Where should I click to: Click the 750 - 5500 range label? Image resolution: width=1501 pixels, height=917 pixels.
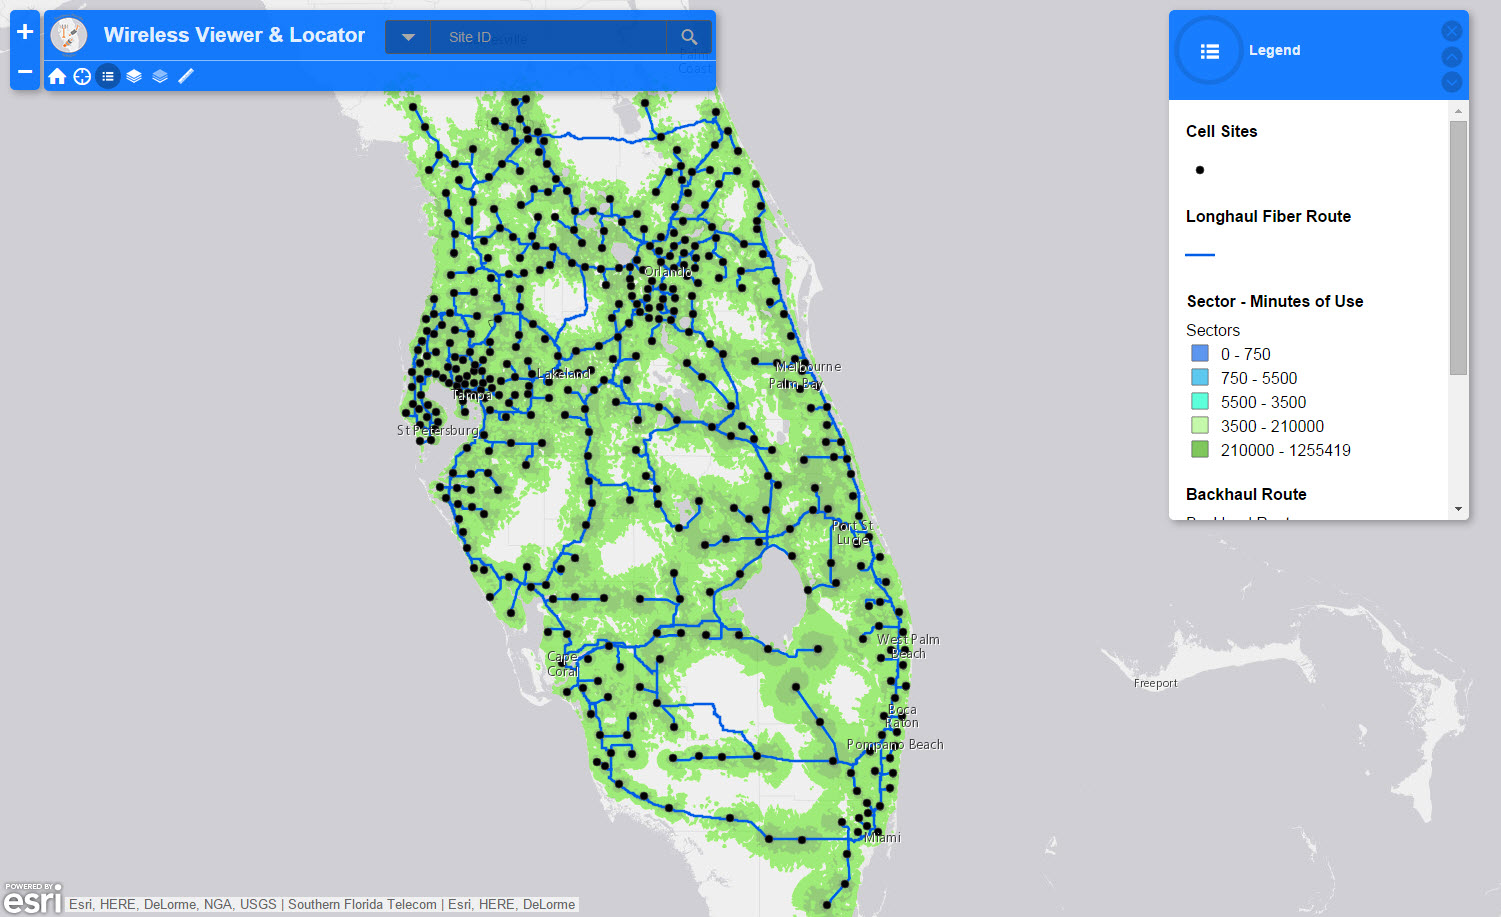tap(1259, 378)
